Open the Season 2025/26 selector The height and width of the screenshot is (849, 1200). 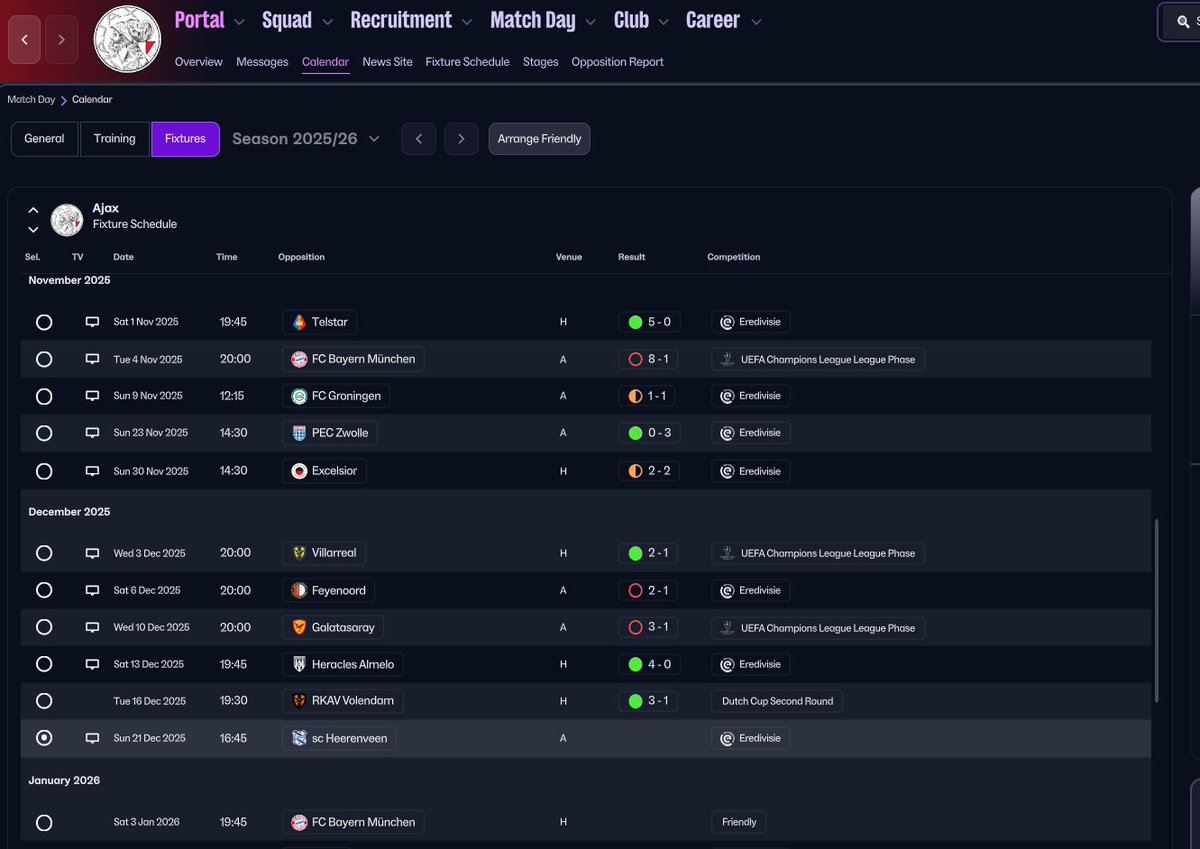[306, 139]
